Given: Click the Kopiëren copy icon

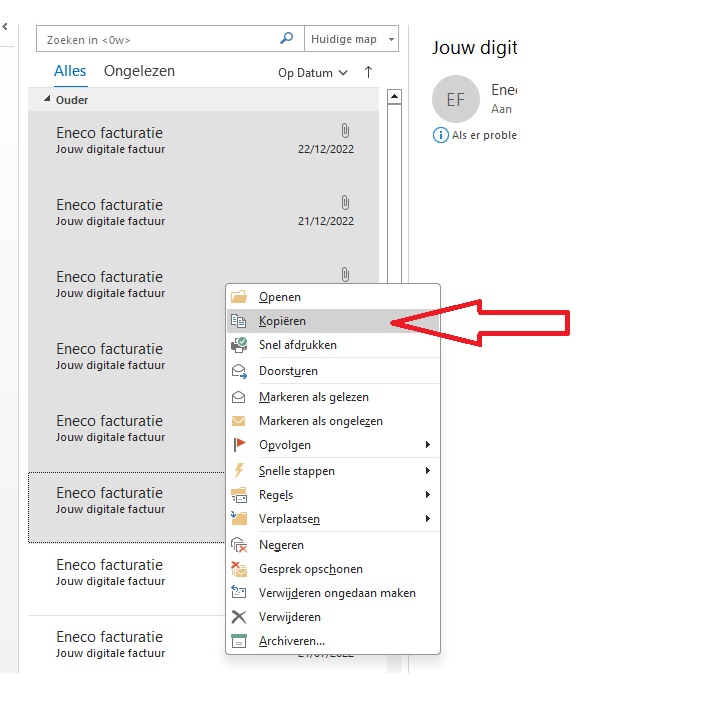Looking at the screenshot, I should pos(239,321).
